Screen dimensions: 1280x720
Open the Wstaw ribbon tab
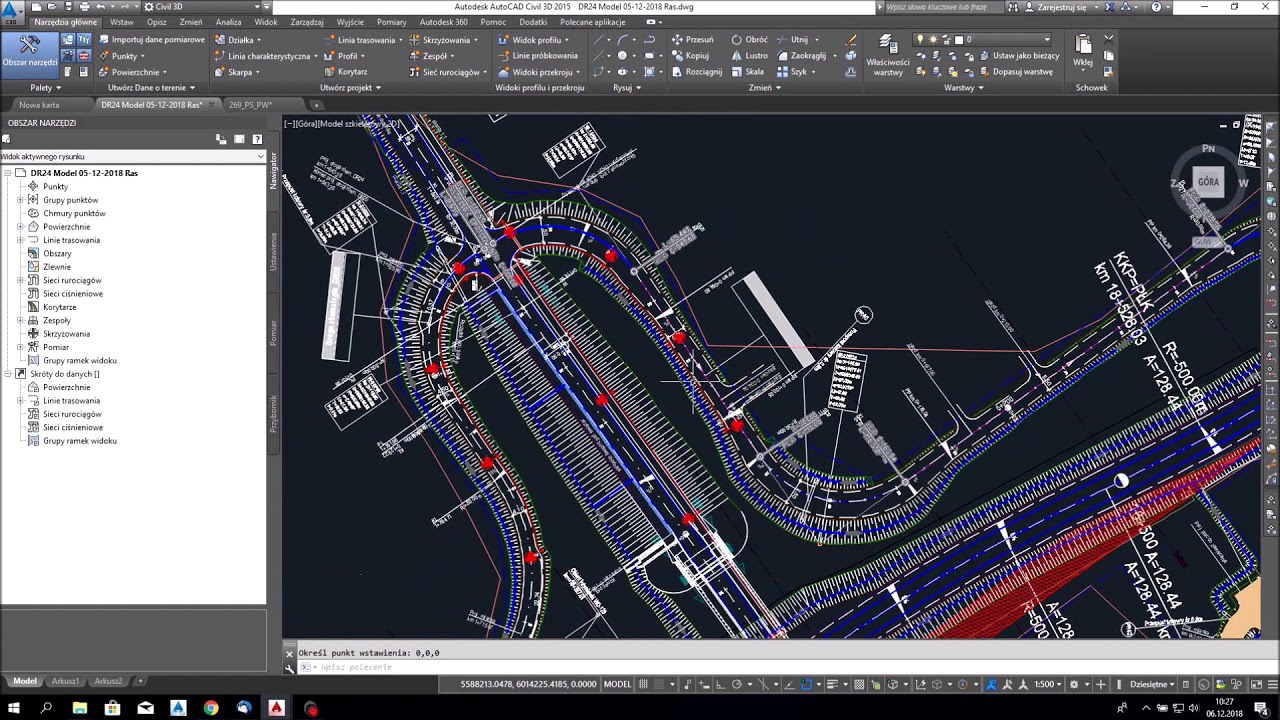point(122,21)
